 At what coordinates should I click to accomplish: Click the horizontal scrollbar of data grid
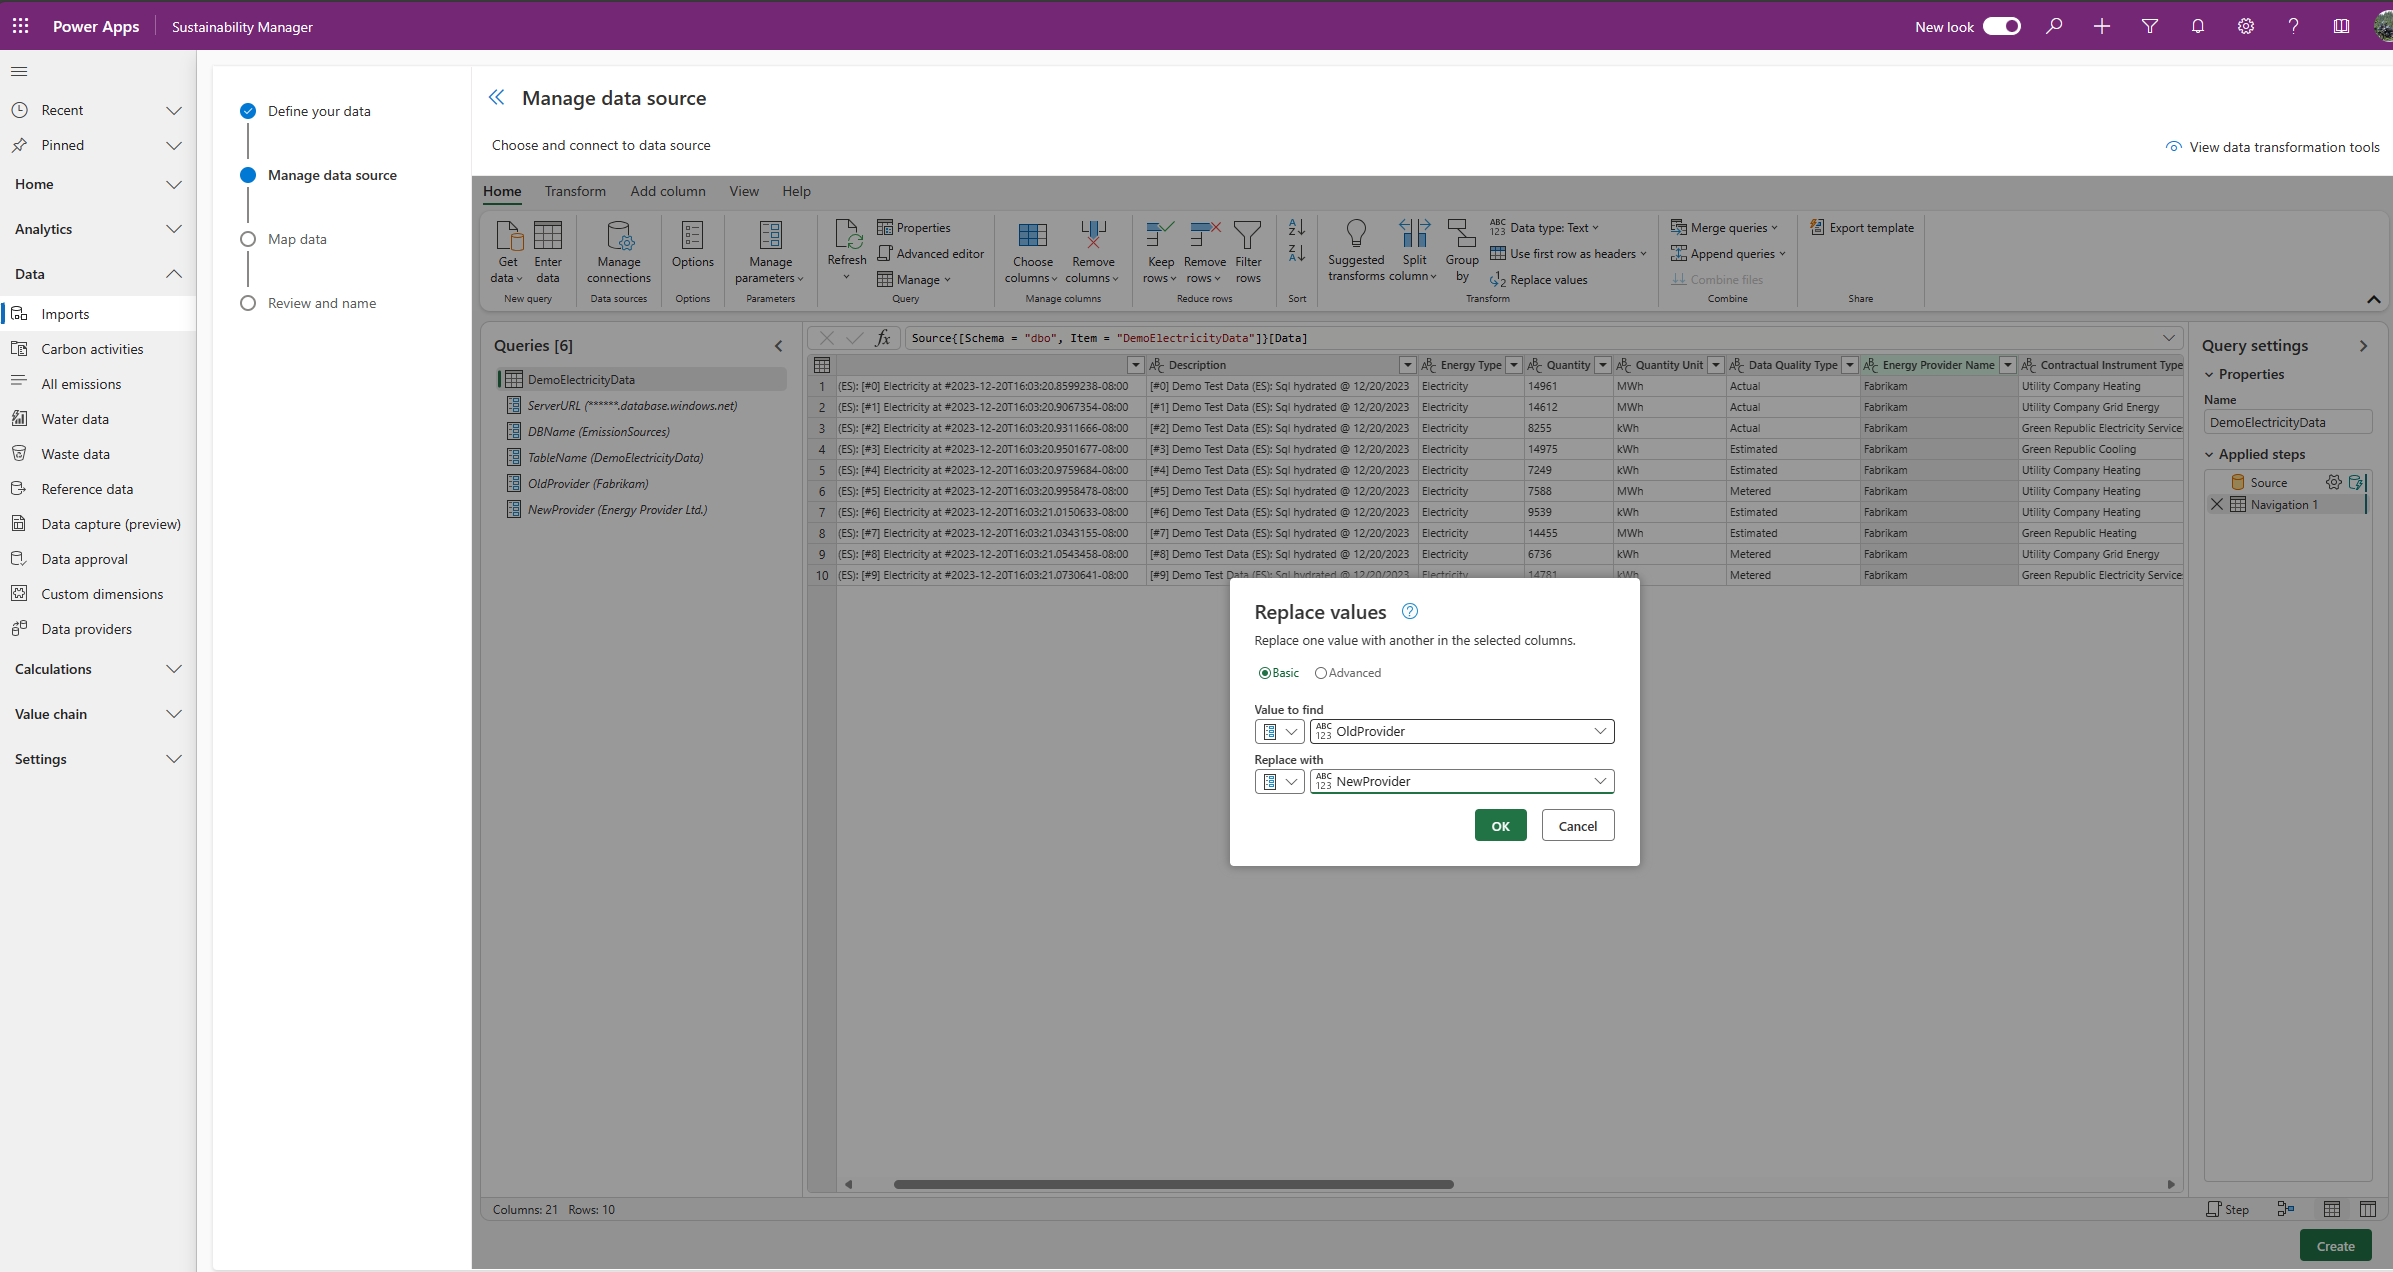(x=1172, y=1184)
